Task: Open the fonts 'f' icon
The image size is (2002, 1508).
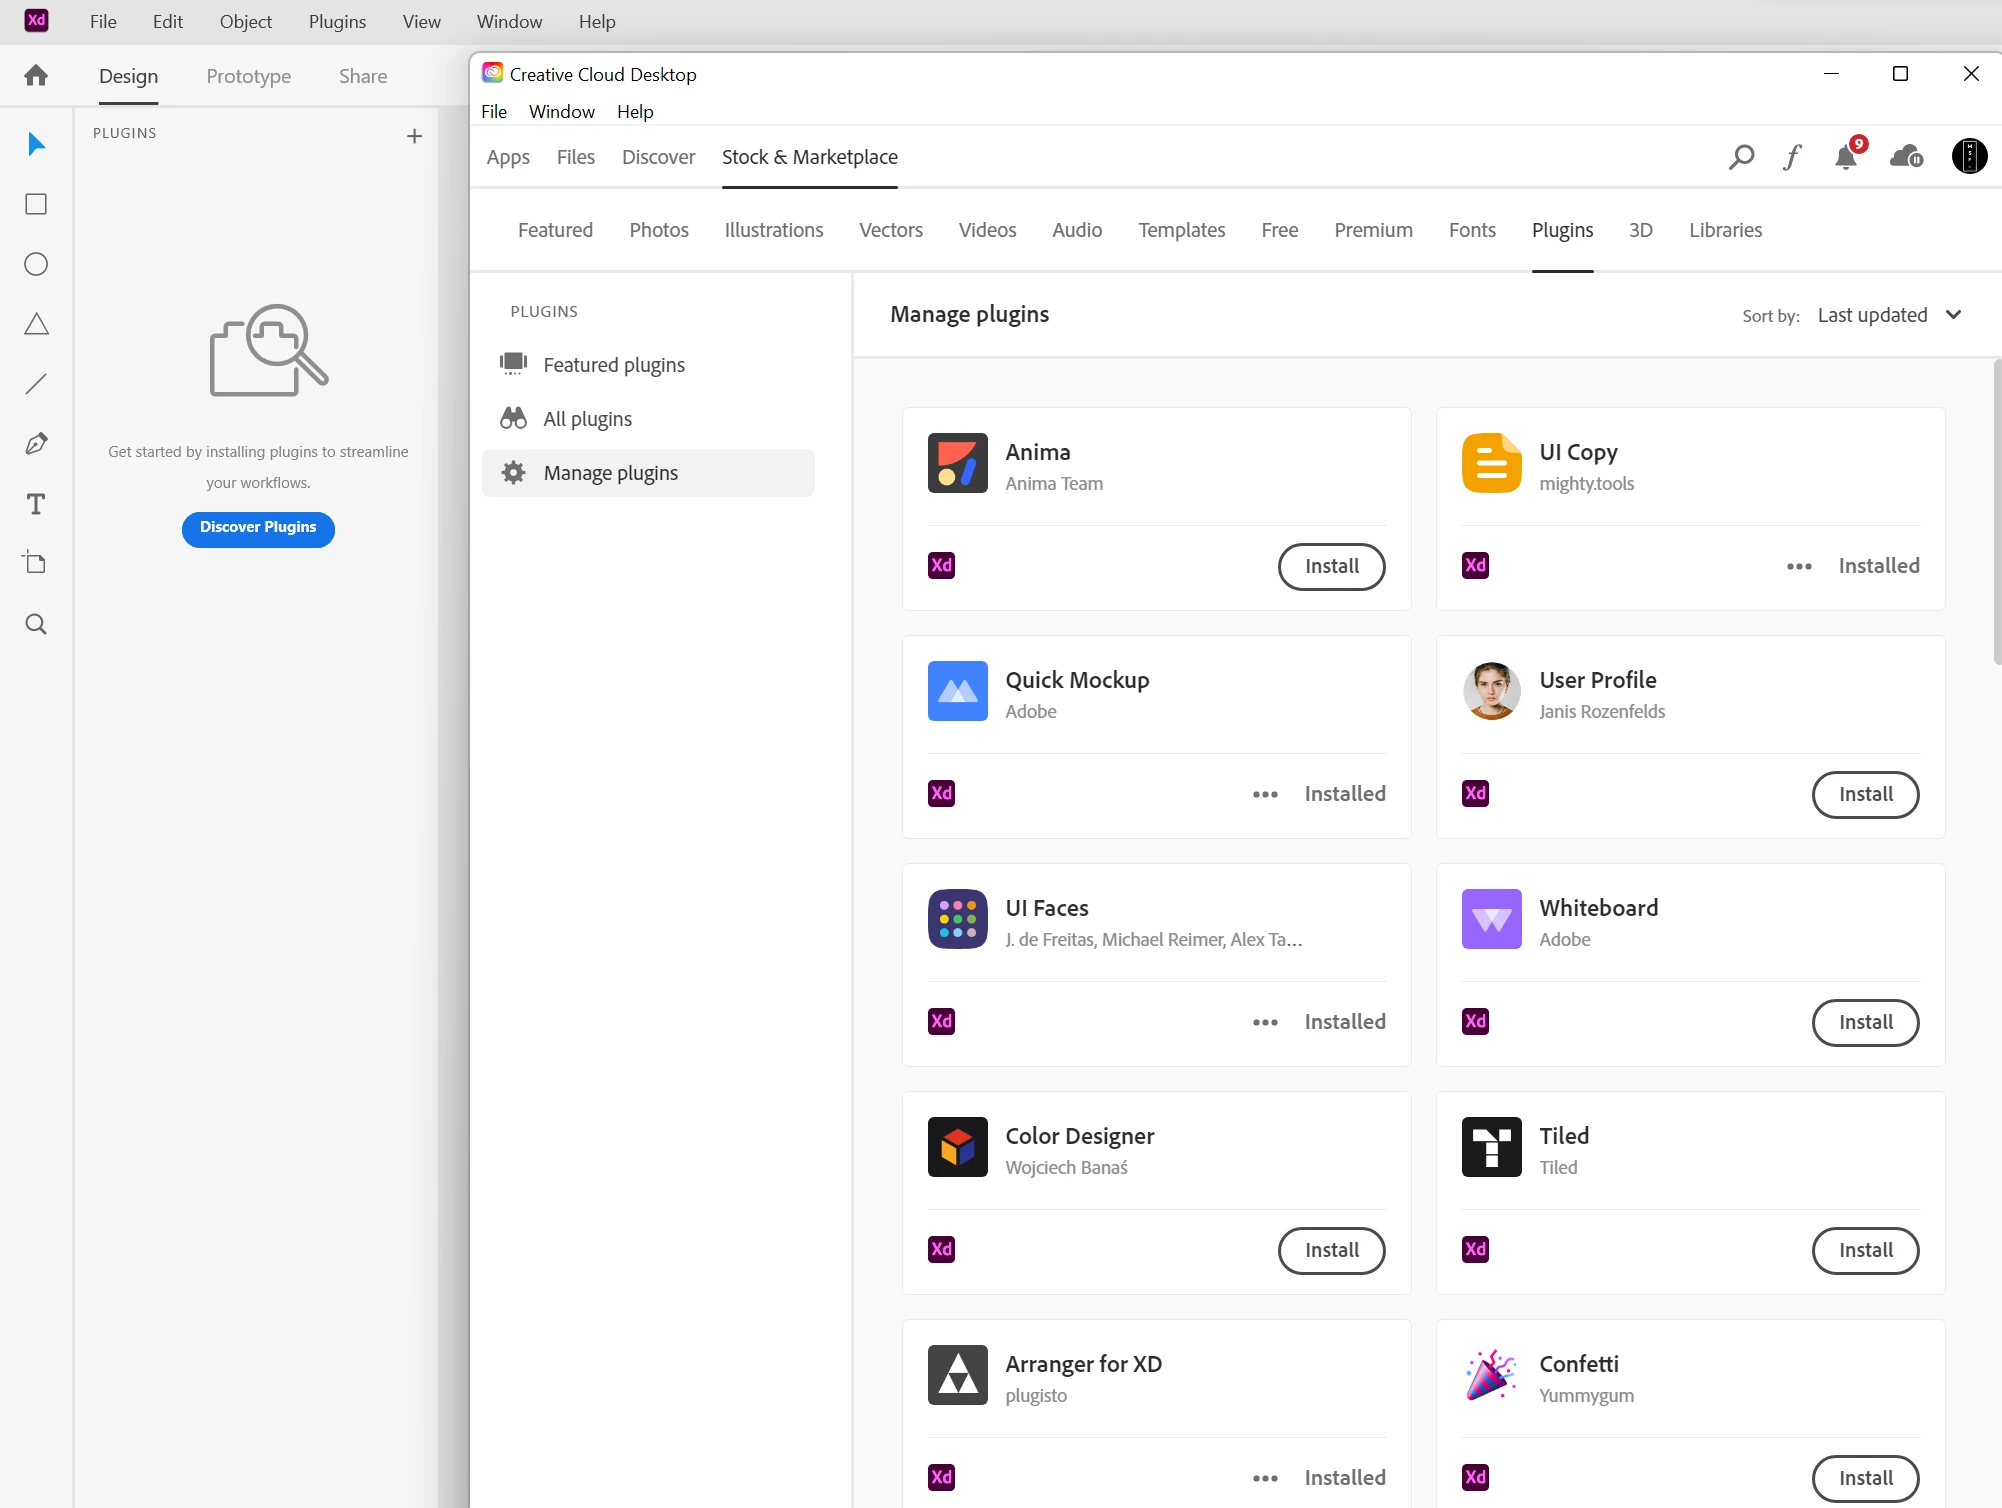Action: 1792,157
